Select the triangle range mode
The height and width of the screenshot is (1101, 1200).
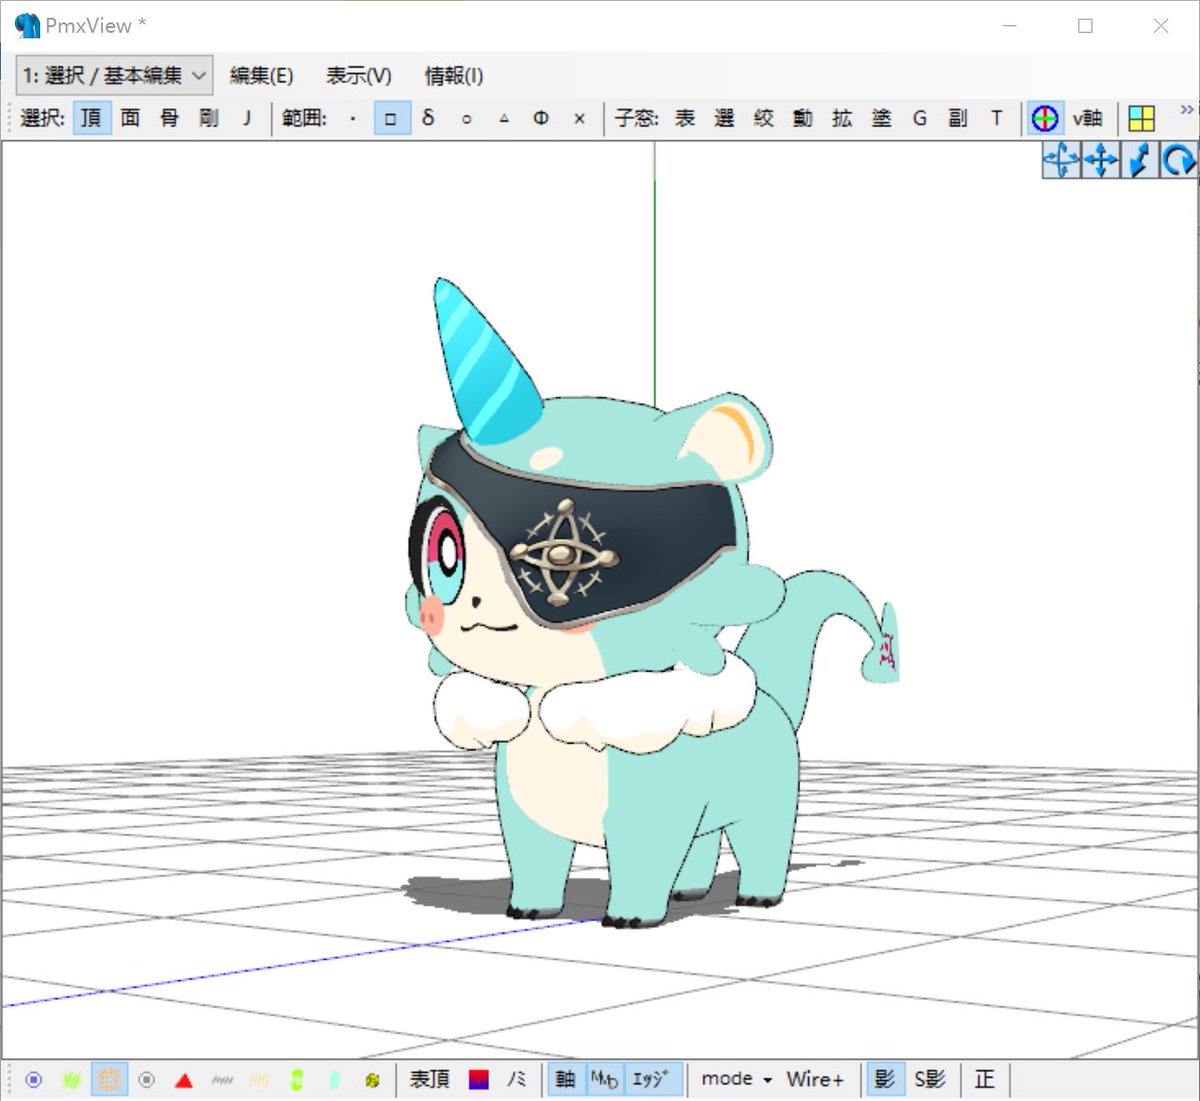(x=504, y=118)
